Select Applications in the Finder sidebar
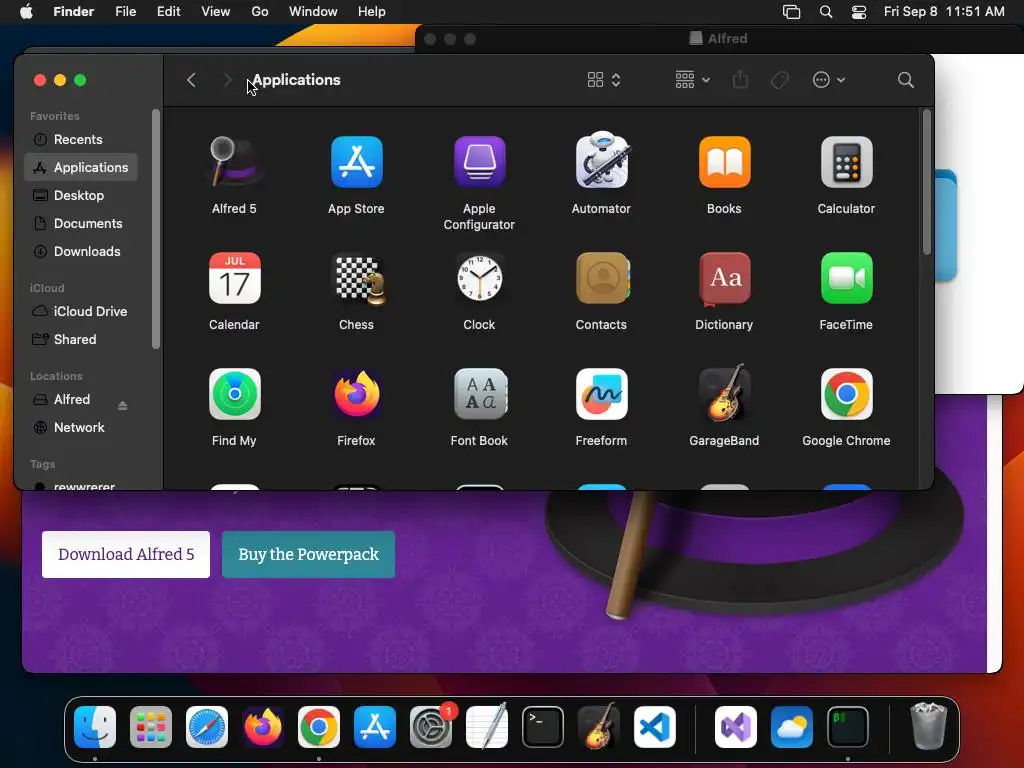 click(81, 168)
